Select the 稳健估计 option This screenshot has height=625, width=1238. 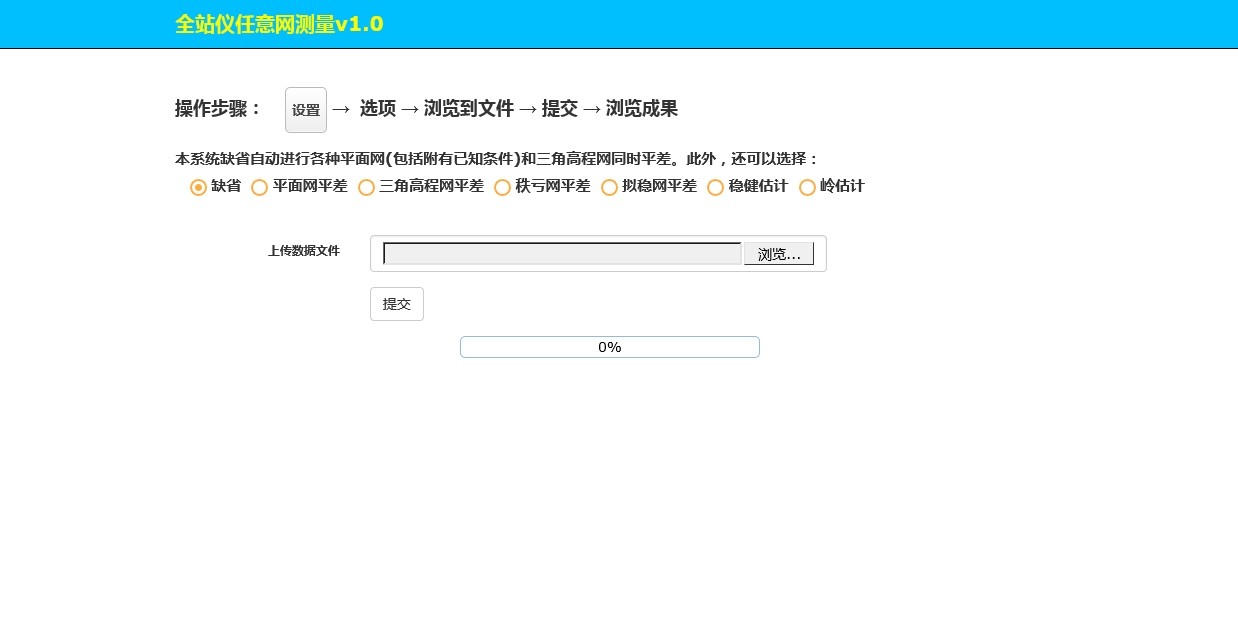point(716,187)
